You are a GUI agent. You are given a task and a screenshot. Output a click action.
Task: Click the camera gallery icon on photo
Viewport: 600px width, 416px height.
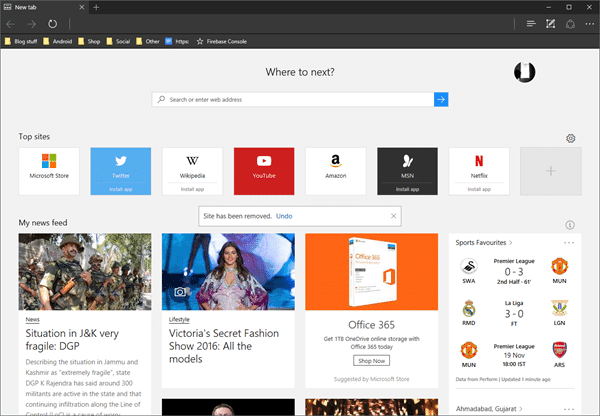coord(180,292)
